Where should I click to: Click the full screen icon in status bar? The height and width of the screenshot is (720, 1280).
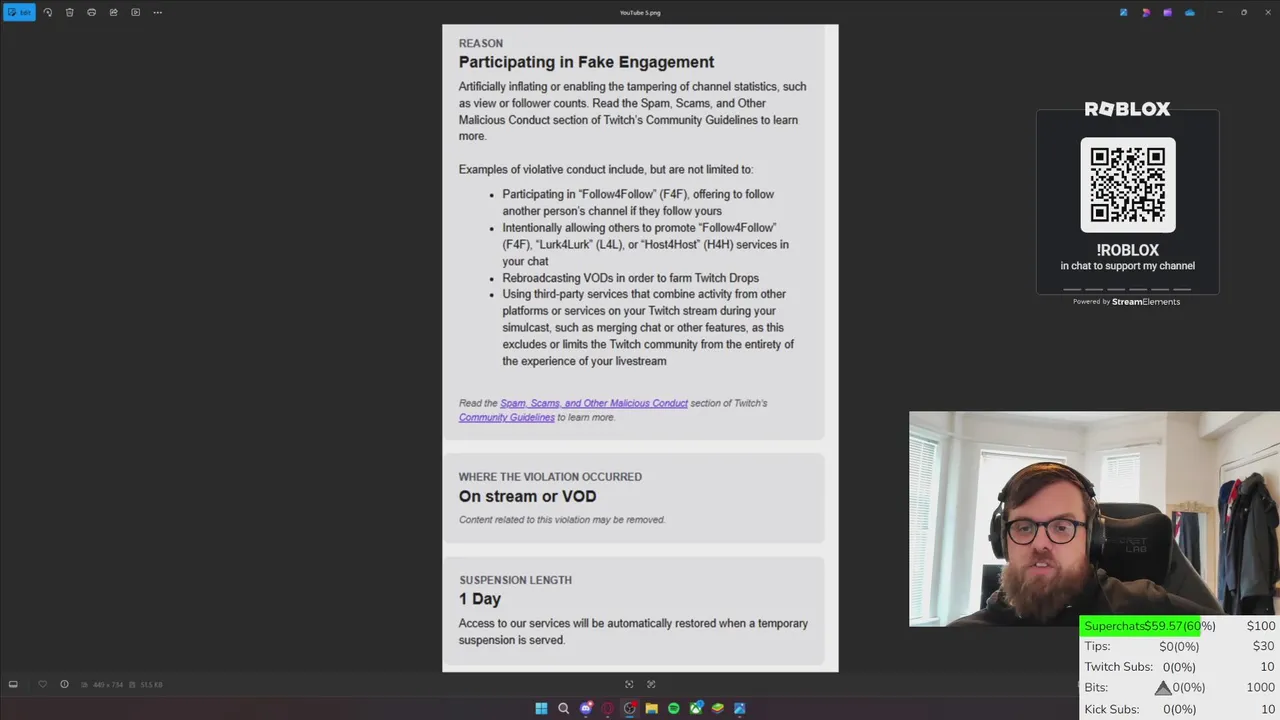(x=651, y=684)
